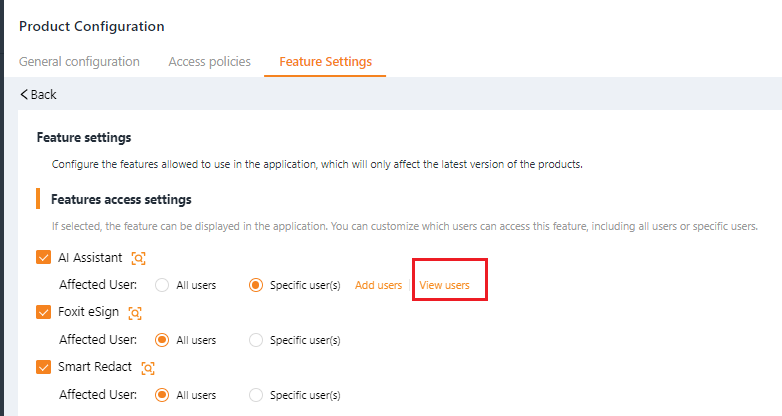This screenshot has width=782, height=416.
Task: Toggle the Foxit eSign checkbox
Action: pos(43,313)
